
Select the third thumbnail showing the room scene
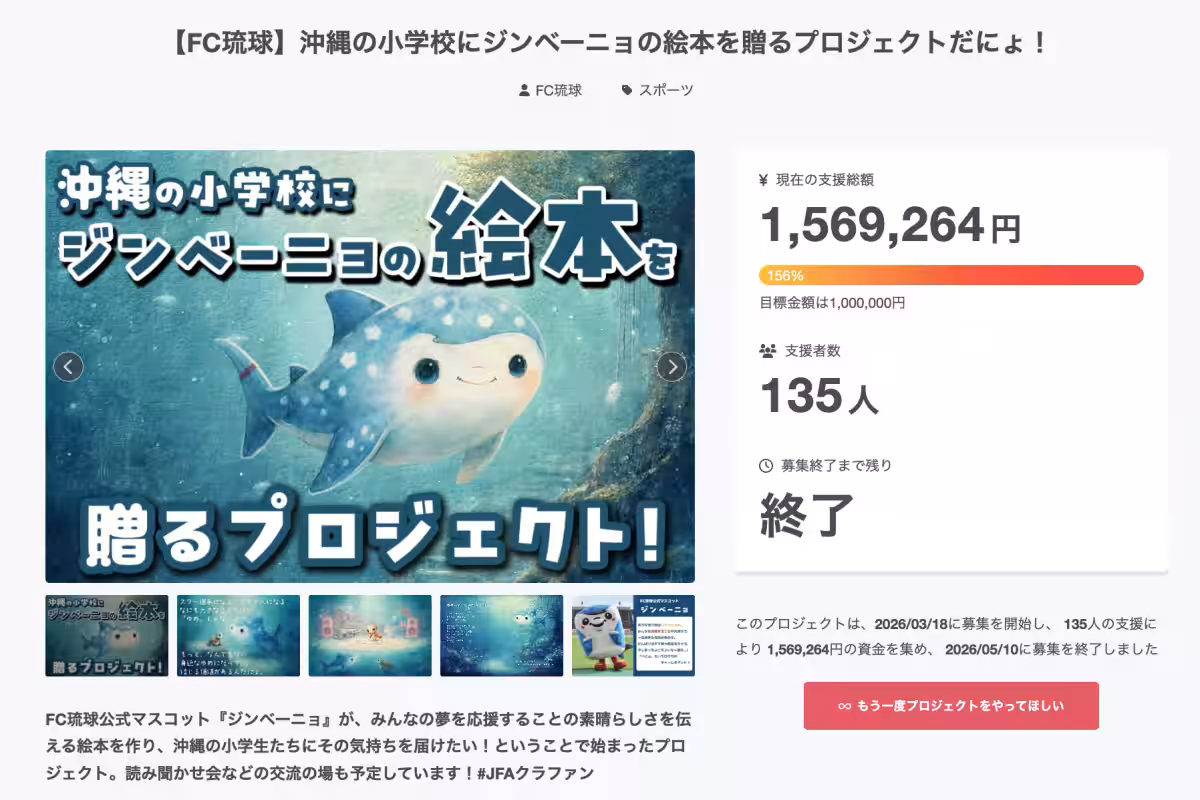(x=370, y=636)
